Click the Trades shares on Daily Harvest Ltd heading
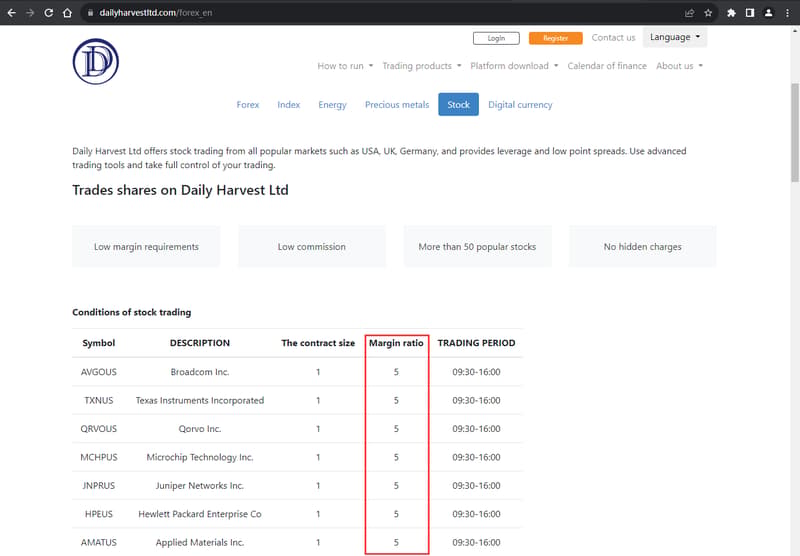This screenshot has width=800, height=556. pos(180,190)
